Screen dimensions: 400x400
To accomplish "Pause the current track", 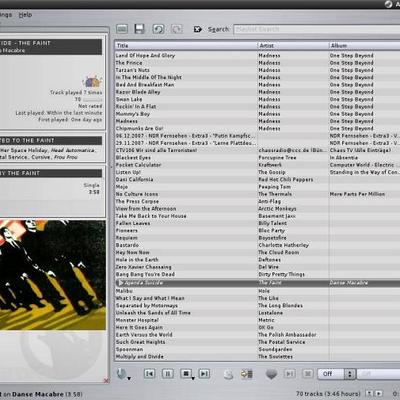I will click(168, 374).
